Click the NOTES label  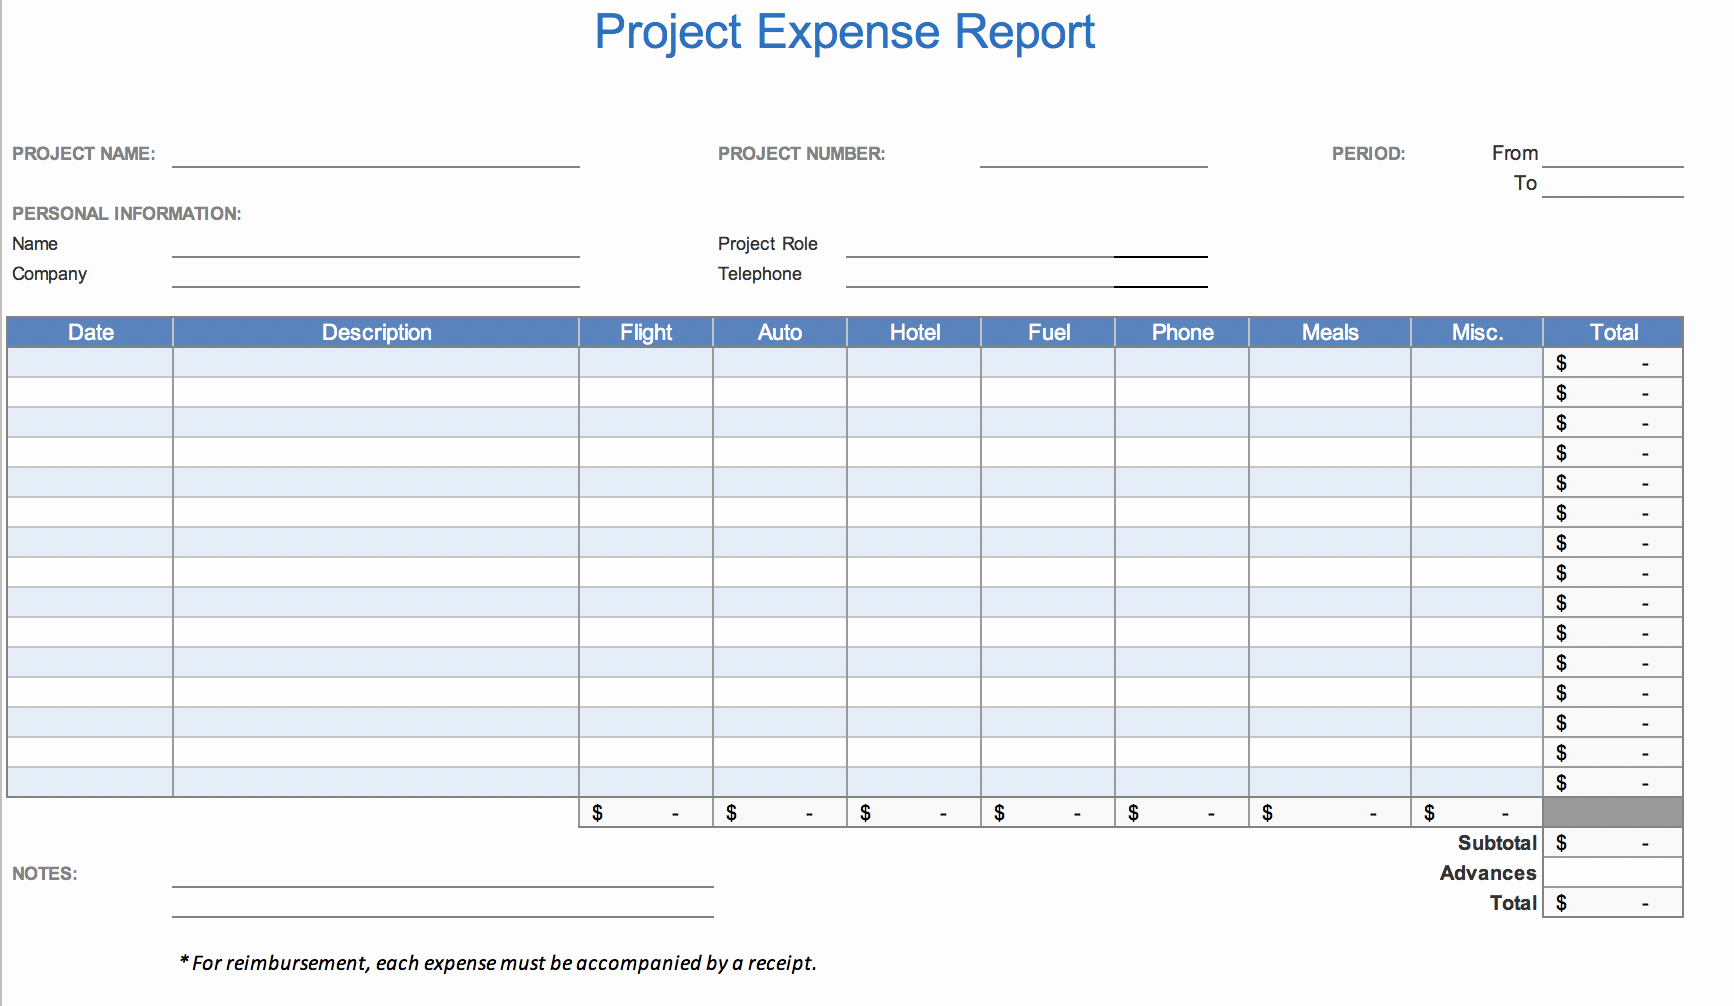pyautogui.click(x=45, y=874)
